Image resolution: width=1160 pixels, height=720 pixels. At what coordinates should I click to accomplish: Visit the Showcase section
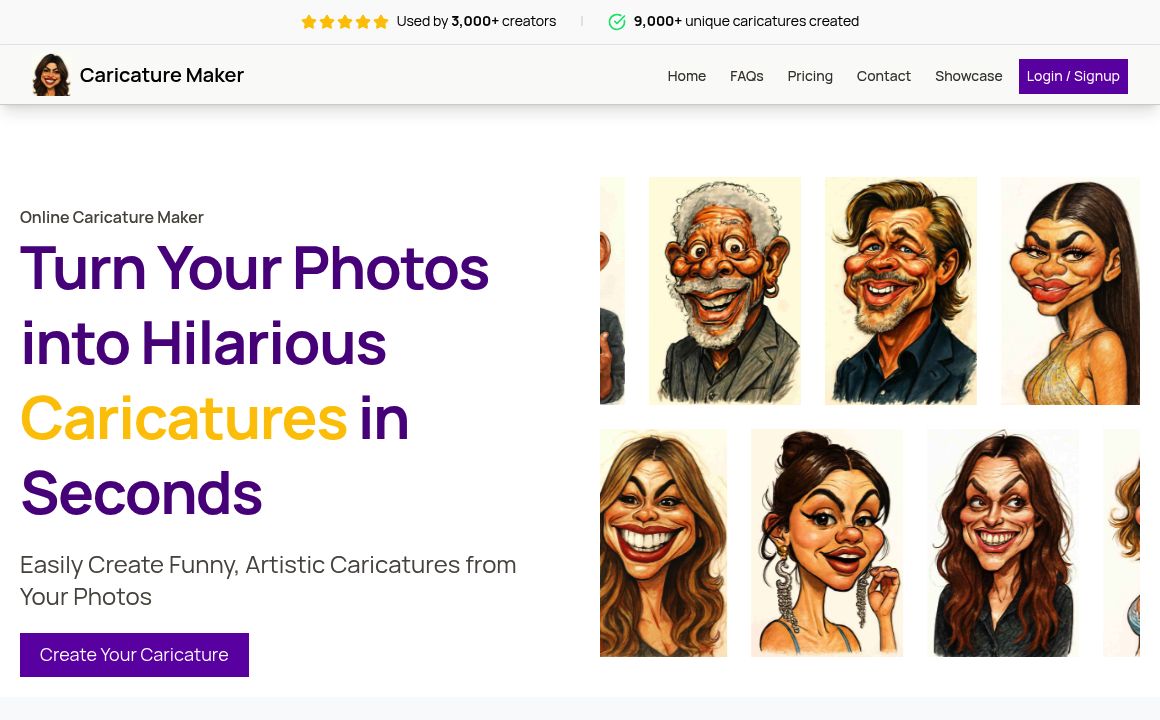pyautogui.click(x=968, y=75)
